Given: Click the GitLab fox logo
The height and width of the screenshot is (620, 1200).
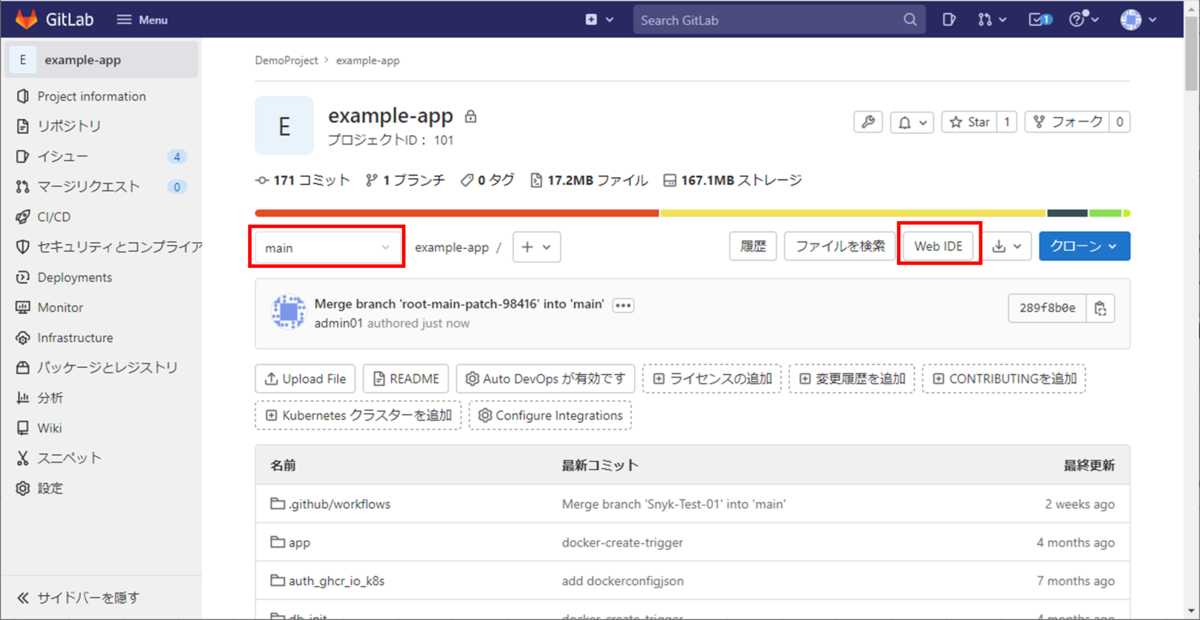Looking at the screenshot, I should 26,19.
